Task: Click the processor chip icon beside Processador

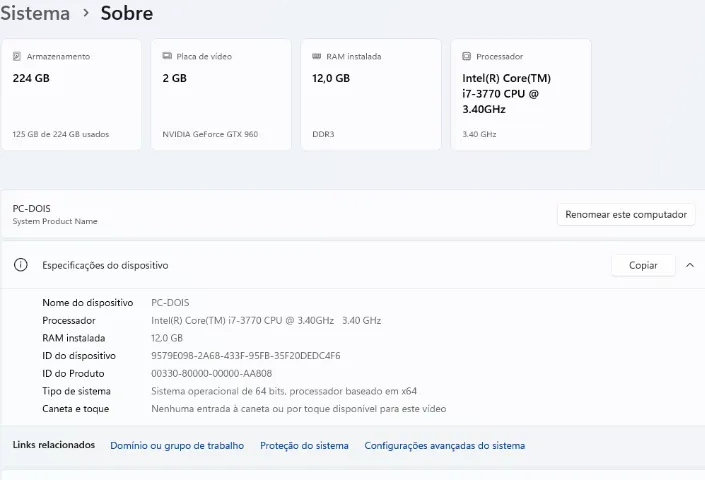Action: (x=466, y=56)
